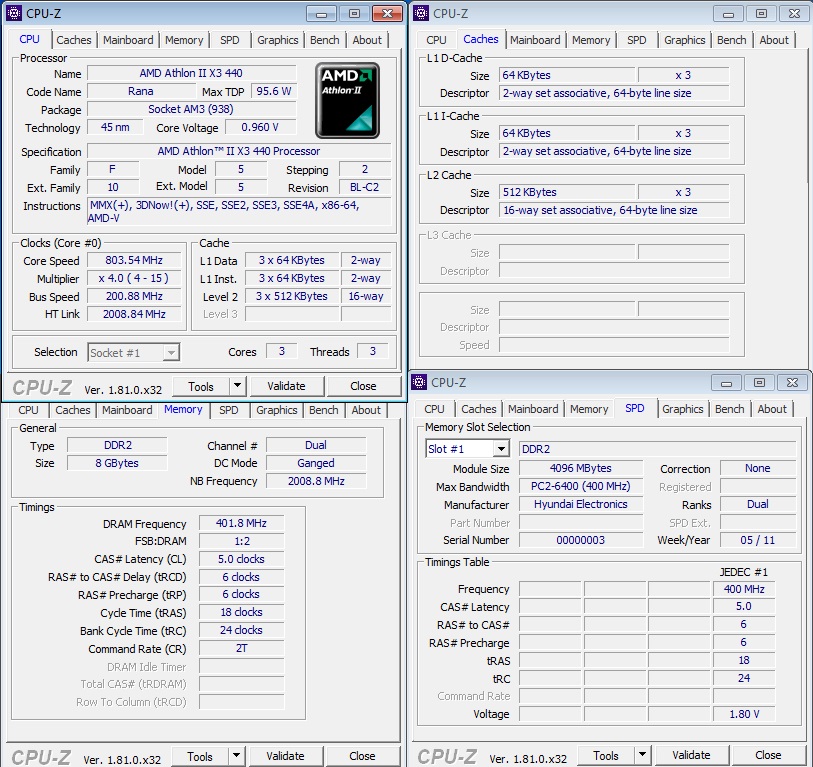Image resolution: width=813 pixels, height=767 pixels.
Task: Open the Memory tab in the Caches window
Action: (x=591, y=40)
